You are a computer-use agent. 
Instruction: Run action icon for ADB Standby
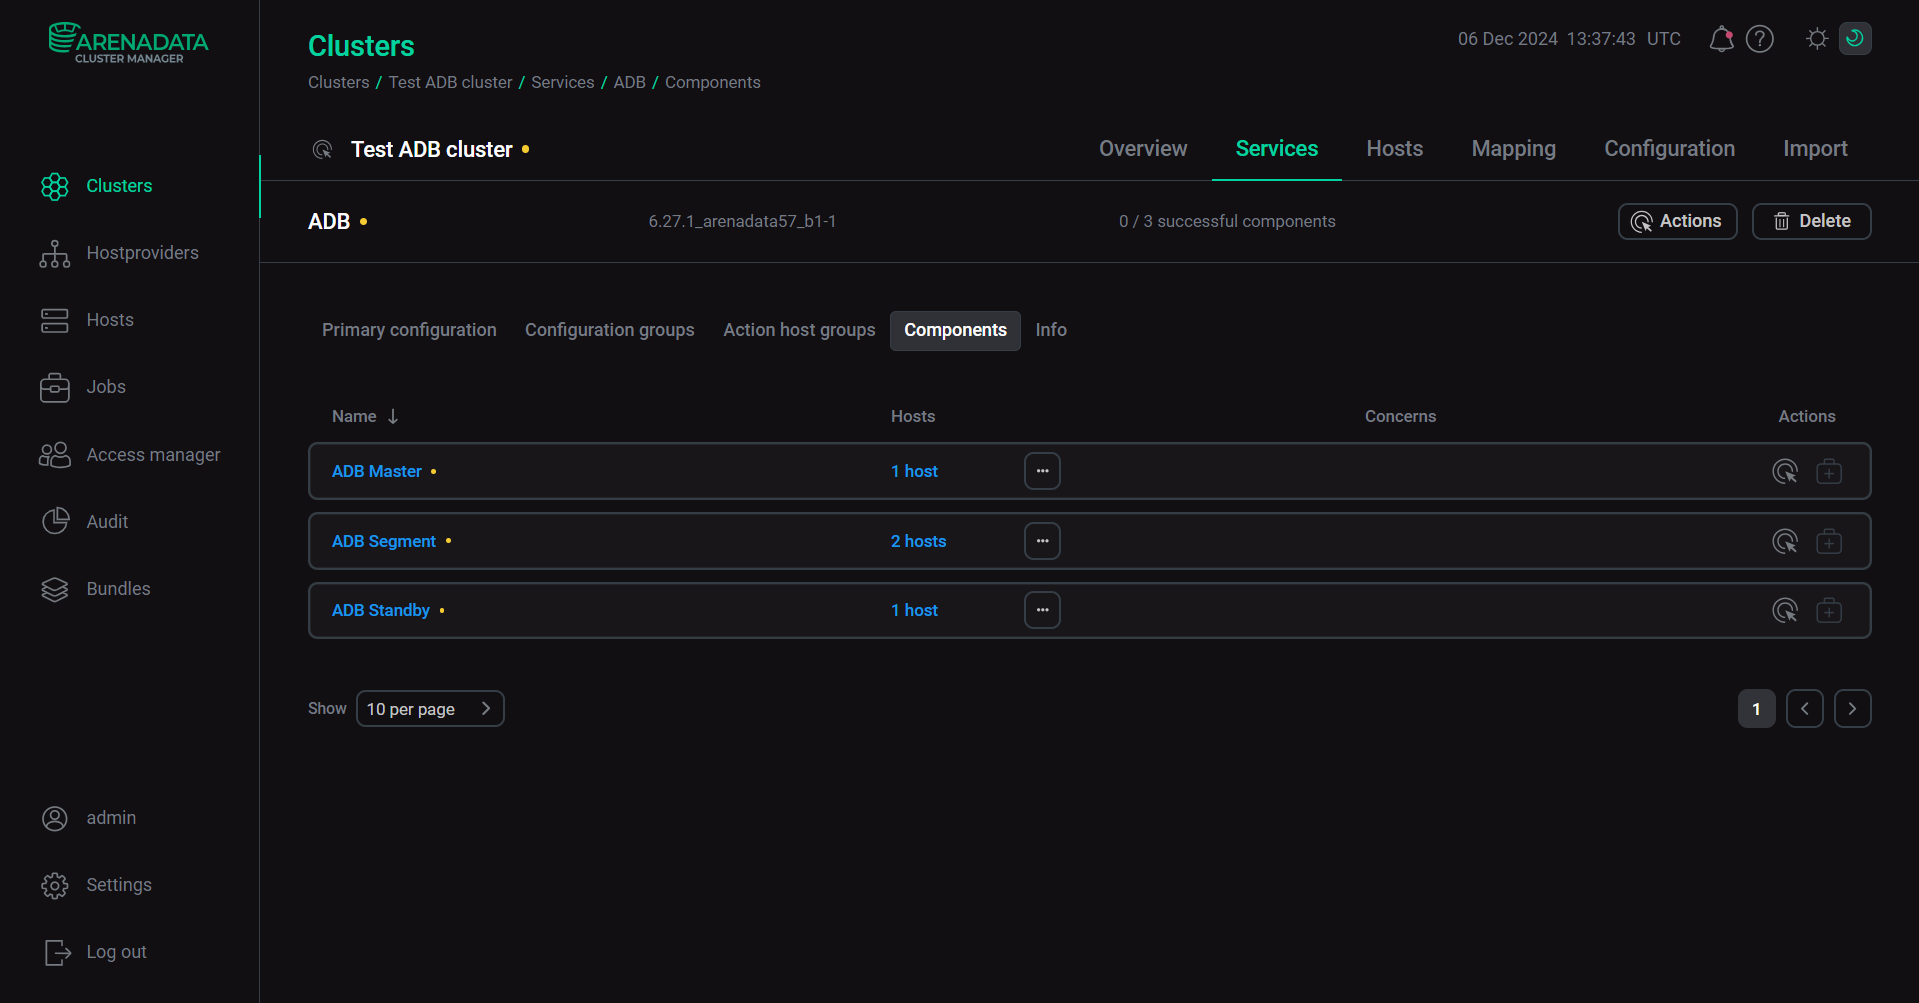1785,610
